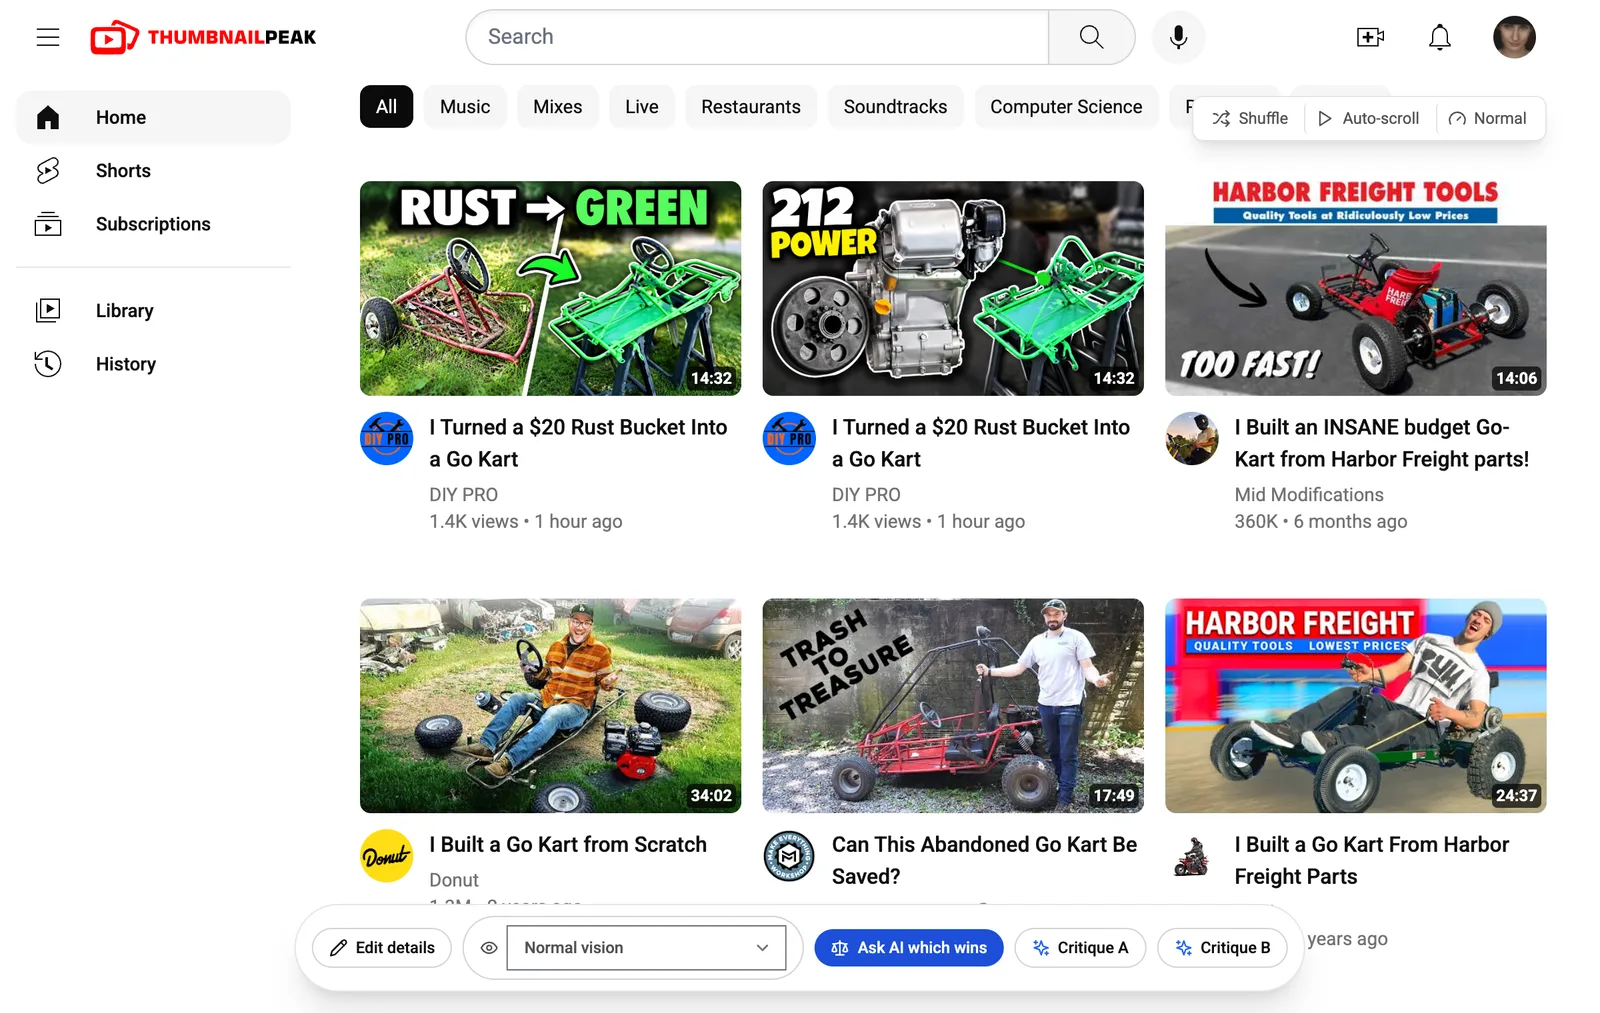The width and height of the screenshot is (1600, 1013).
Task: Click the Critique B button
Action: 1223,948
